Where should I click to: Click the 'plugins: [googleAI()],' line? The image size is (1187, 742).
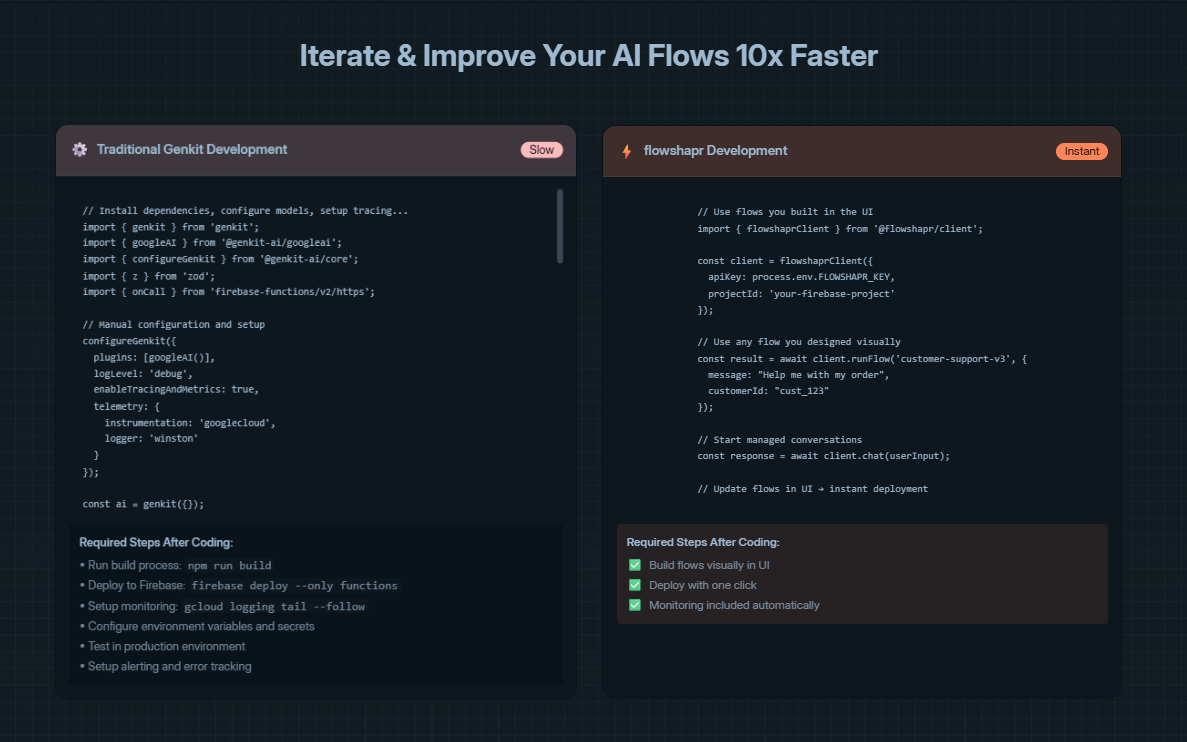click(x=154, y=357)
